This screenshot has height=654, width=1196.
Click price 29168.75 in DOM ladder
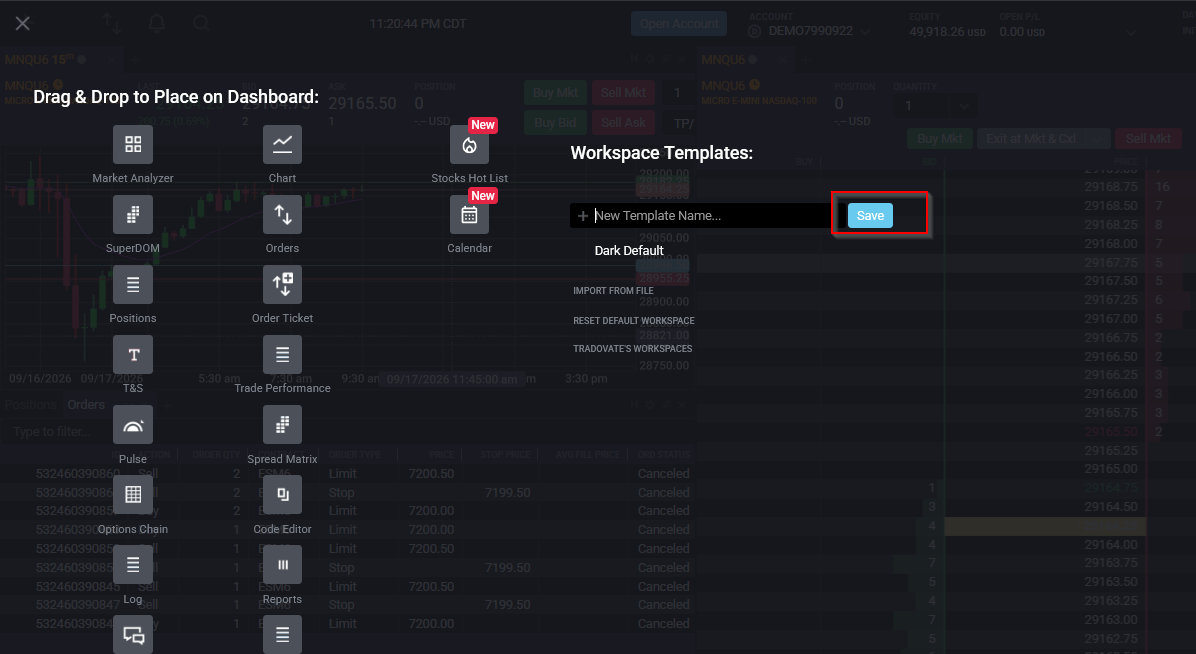point(1111,186)
